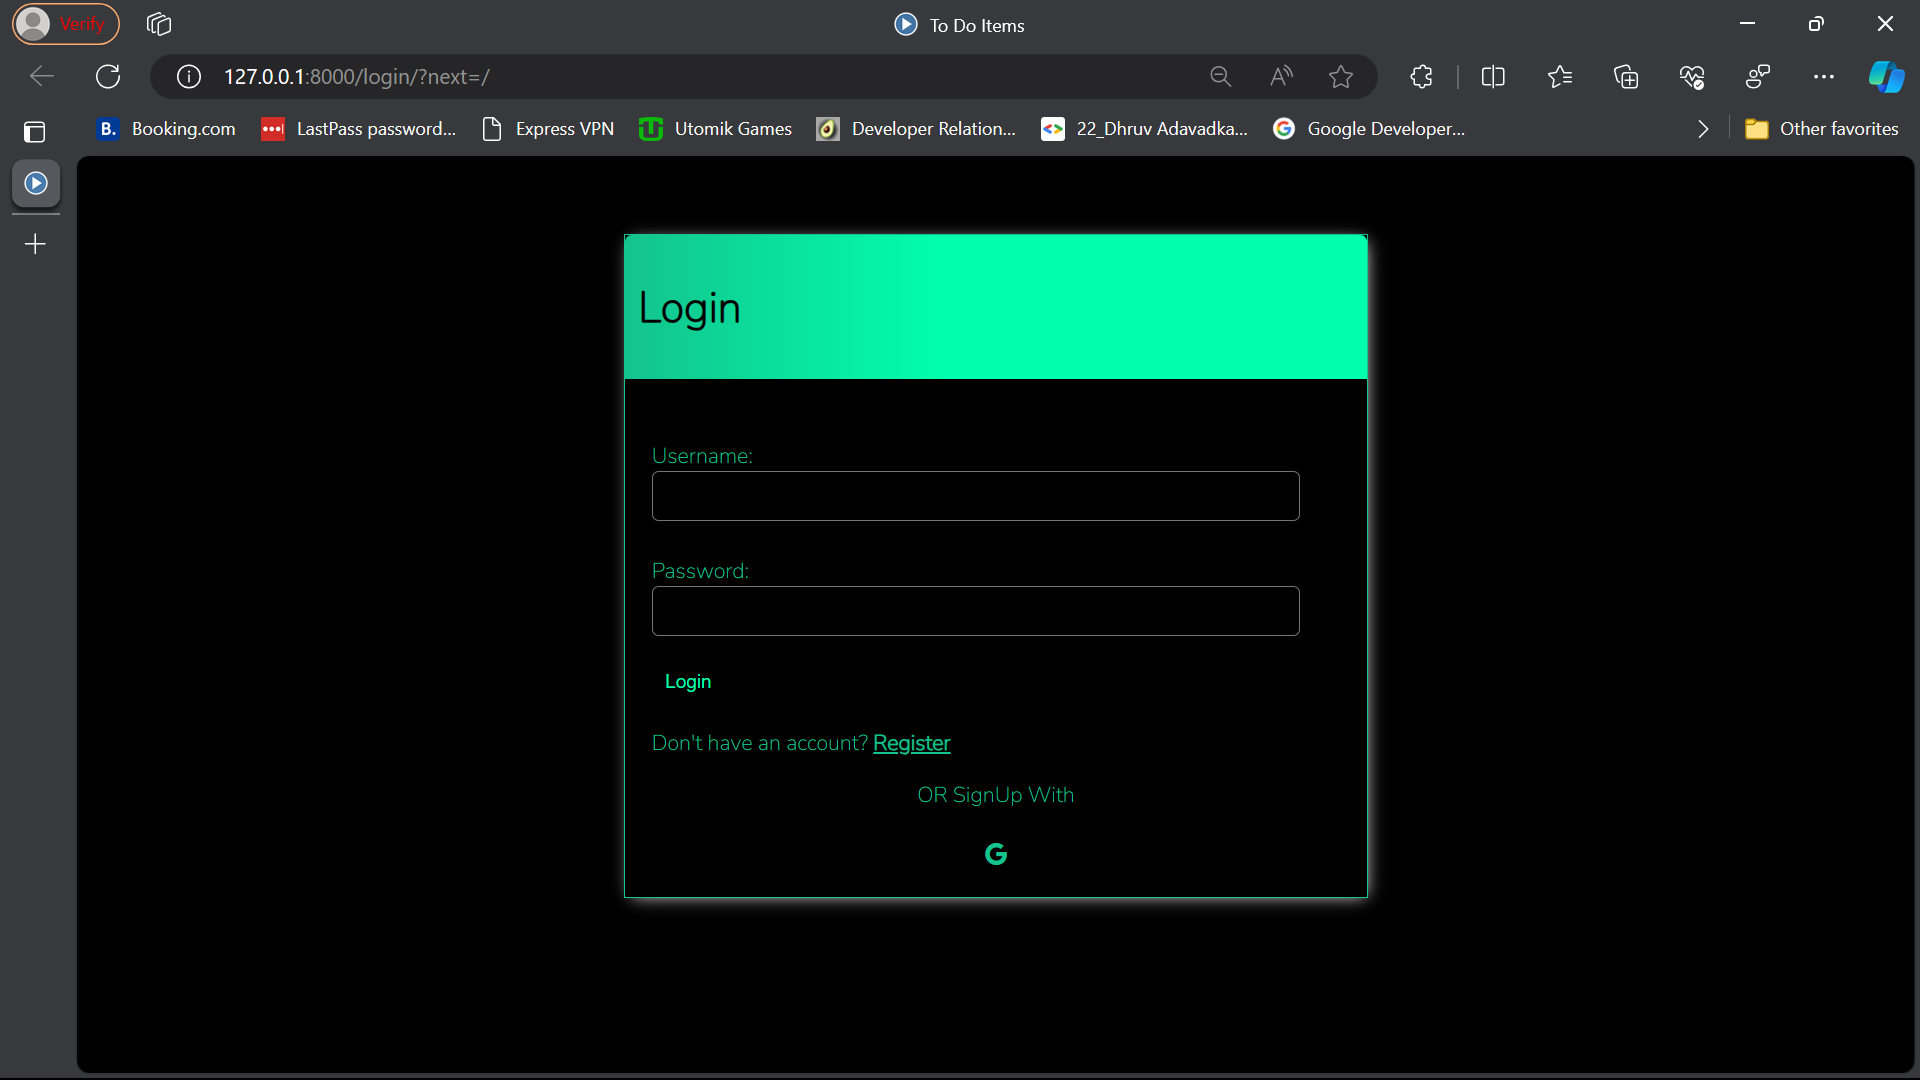Open a new tab with plus

(x=35, y=244)
